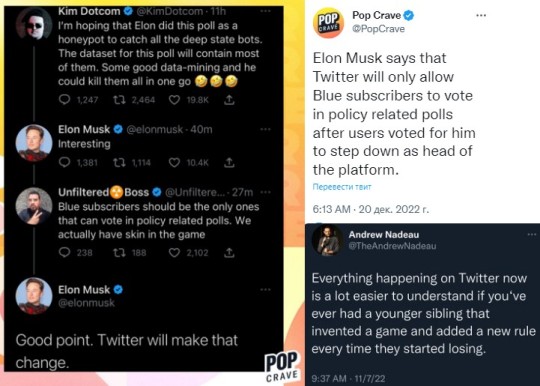Reply to Unfiltered Boss tweet

point(64,253)
